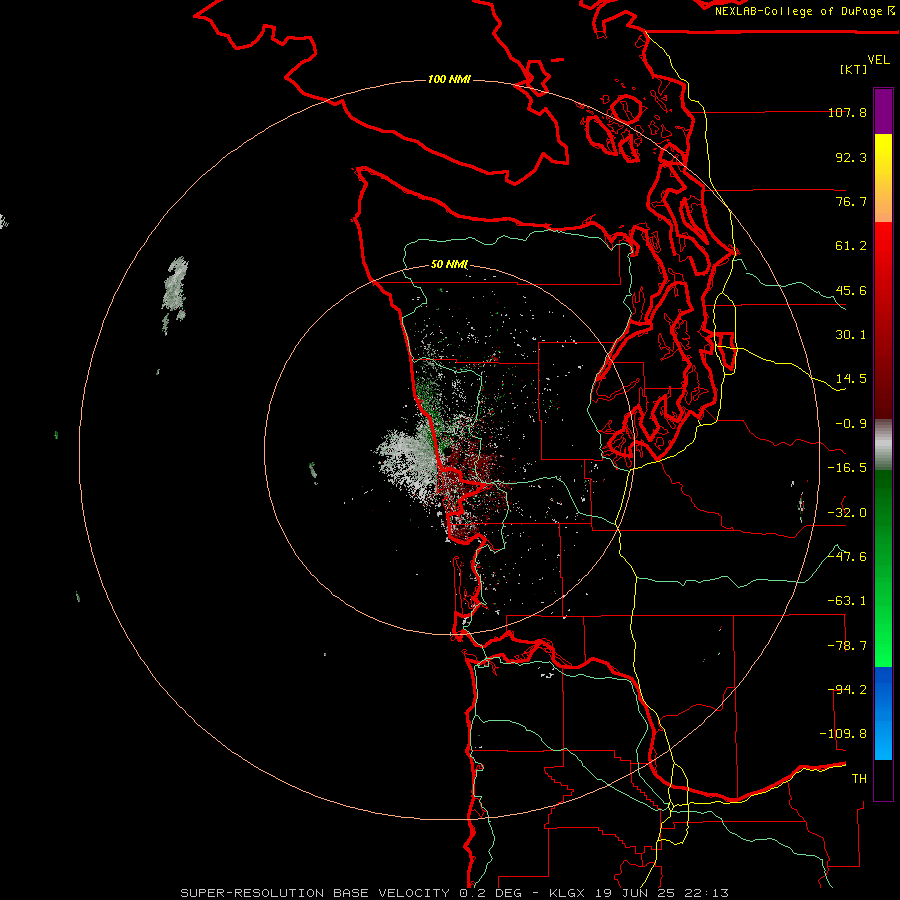Select the -32.0 velocity scale value
900x900 pixels.
(847, 513)
